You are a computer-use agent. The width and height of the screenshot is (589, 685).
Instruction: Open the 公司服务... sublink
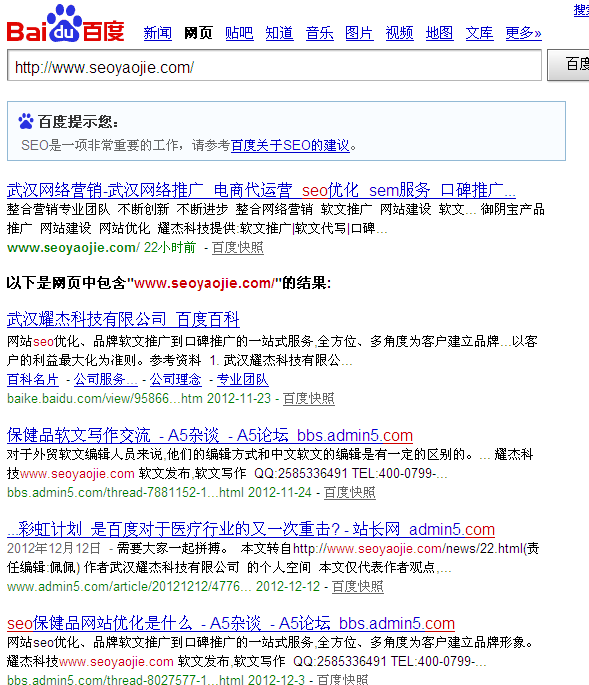[105, 379]
